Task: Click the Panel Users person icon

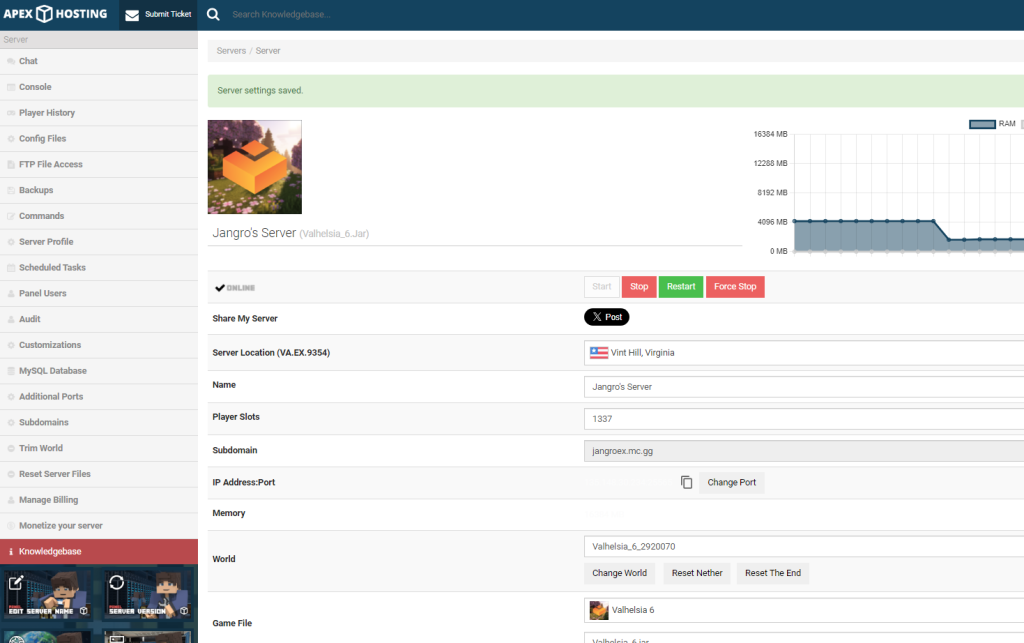Action: coord(11,293)
